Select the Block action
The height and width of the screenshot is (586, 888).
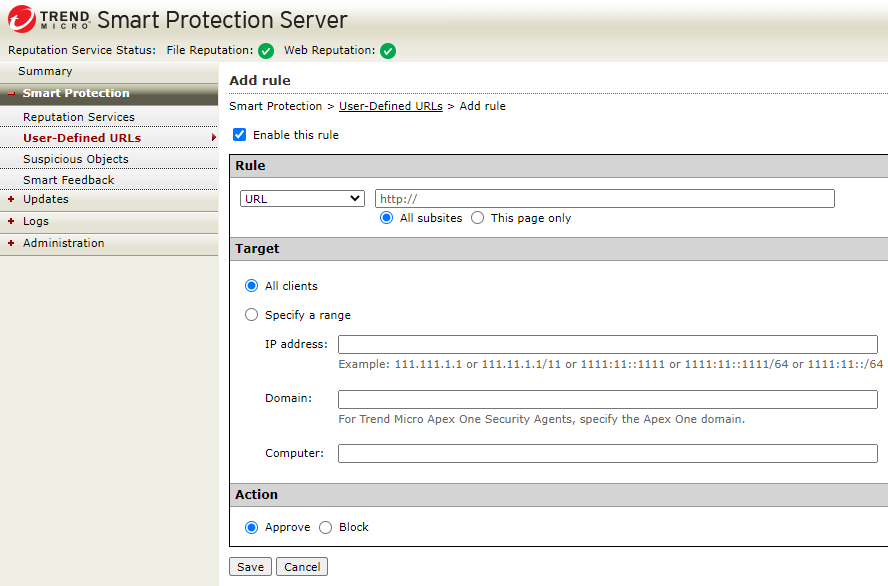coord(326,527)
